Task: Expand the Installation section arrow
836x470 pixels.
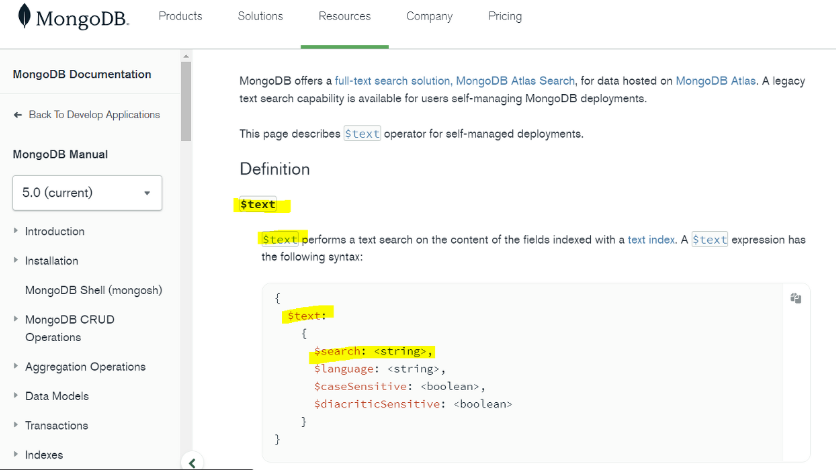Action: [15, 260]
